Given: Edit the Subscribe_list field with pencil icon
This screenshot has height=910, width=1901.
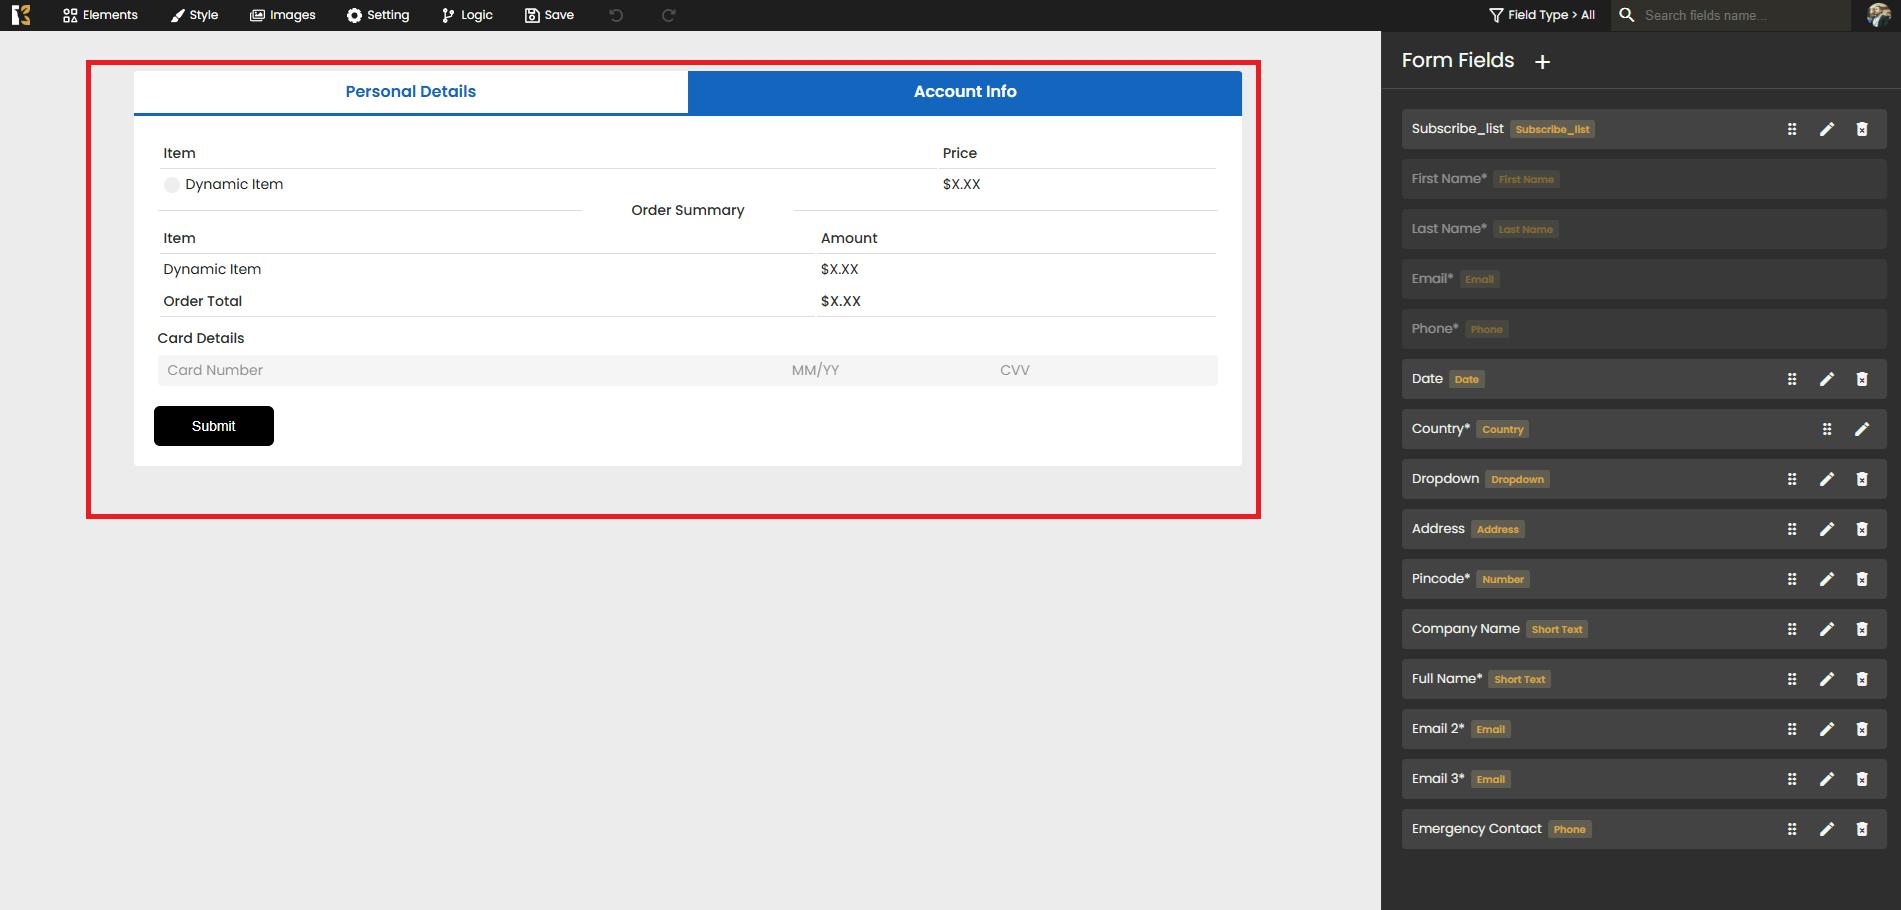Looking at the screenshot, I should (1826, 129).
